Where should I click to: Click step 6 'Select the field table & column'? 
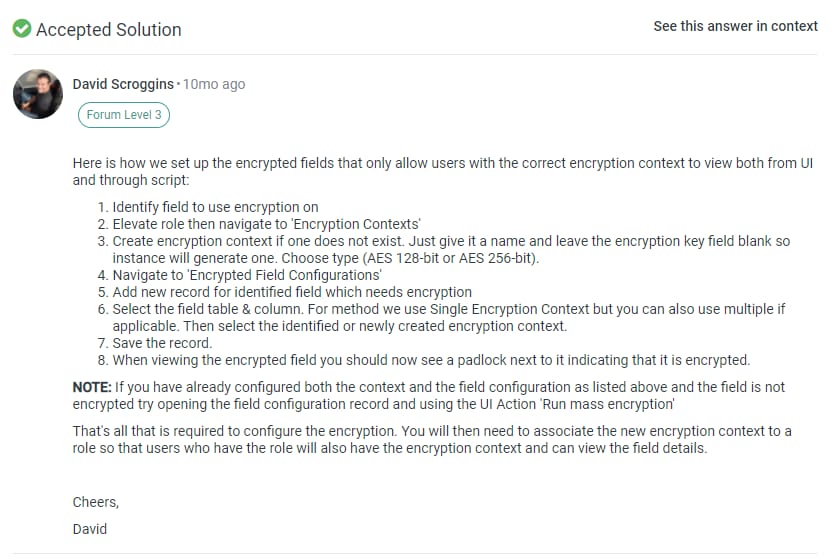pos(449,318)
